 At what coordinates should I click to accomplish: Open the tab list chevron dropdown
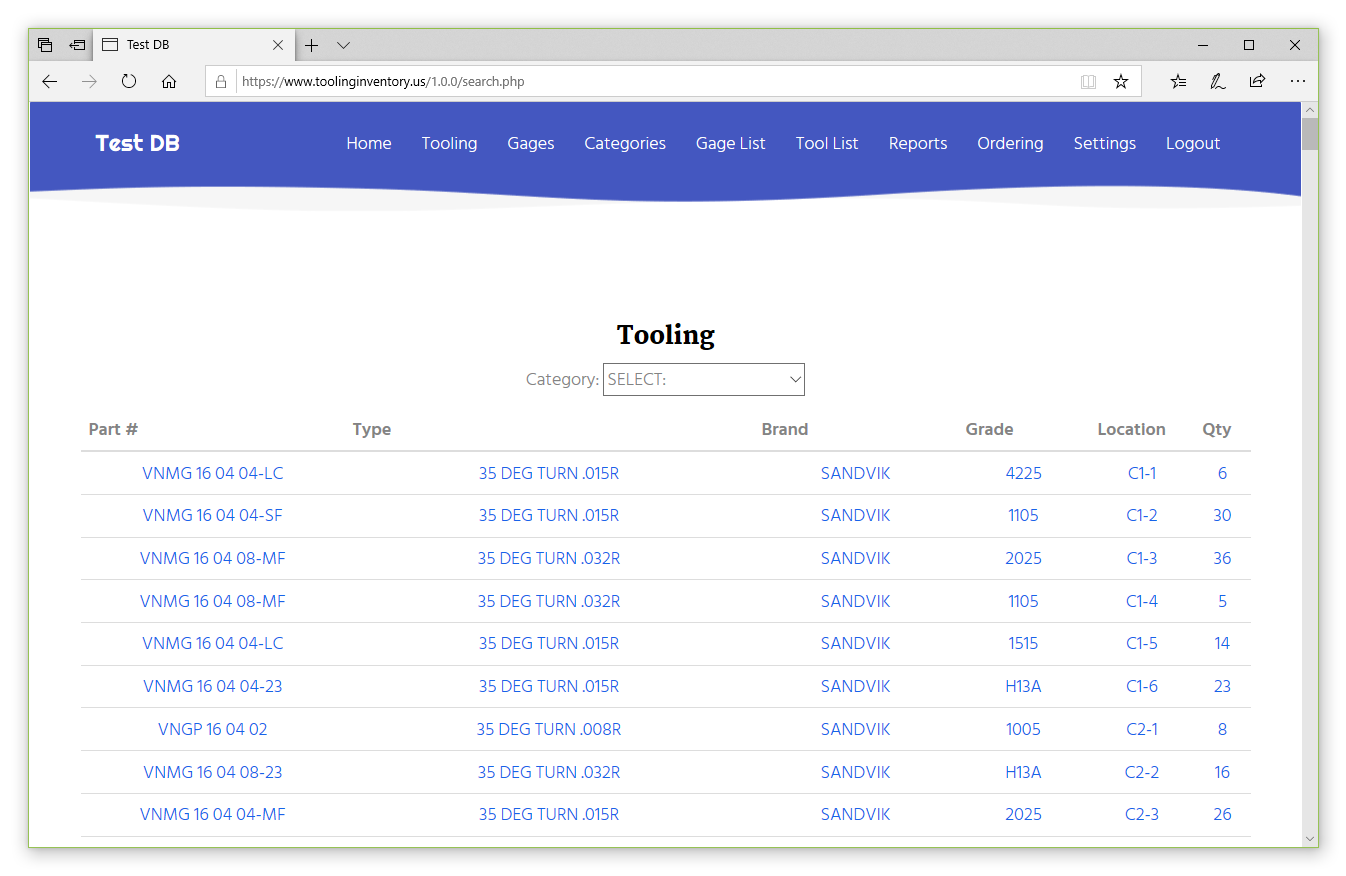[343, 45]
